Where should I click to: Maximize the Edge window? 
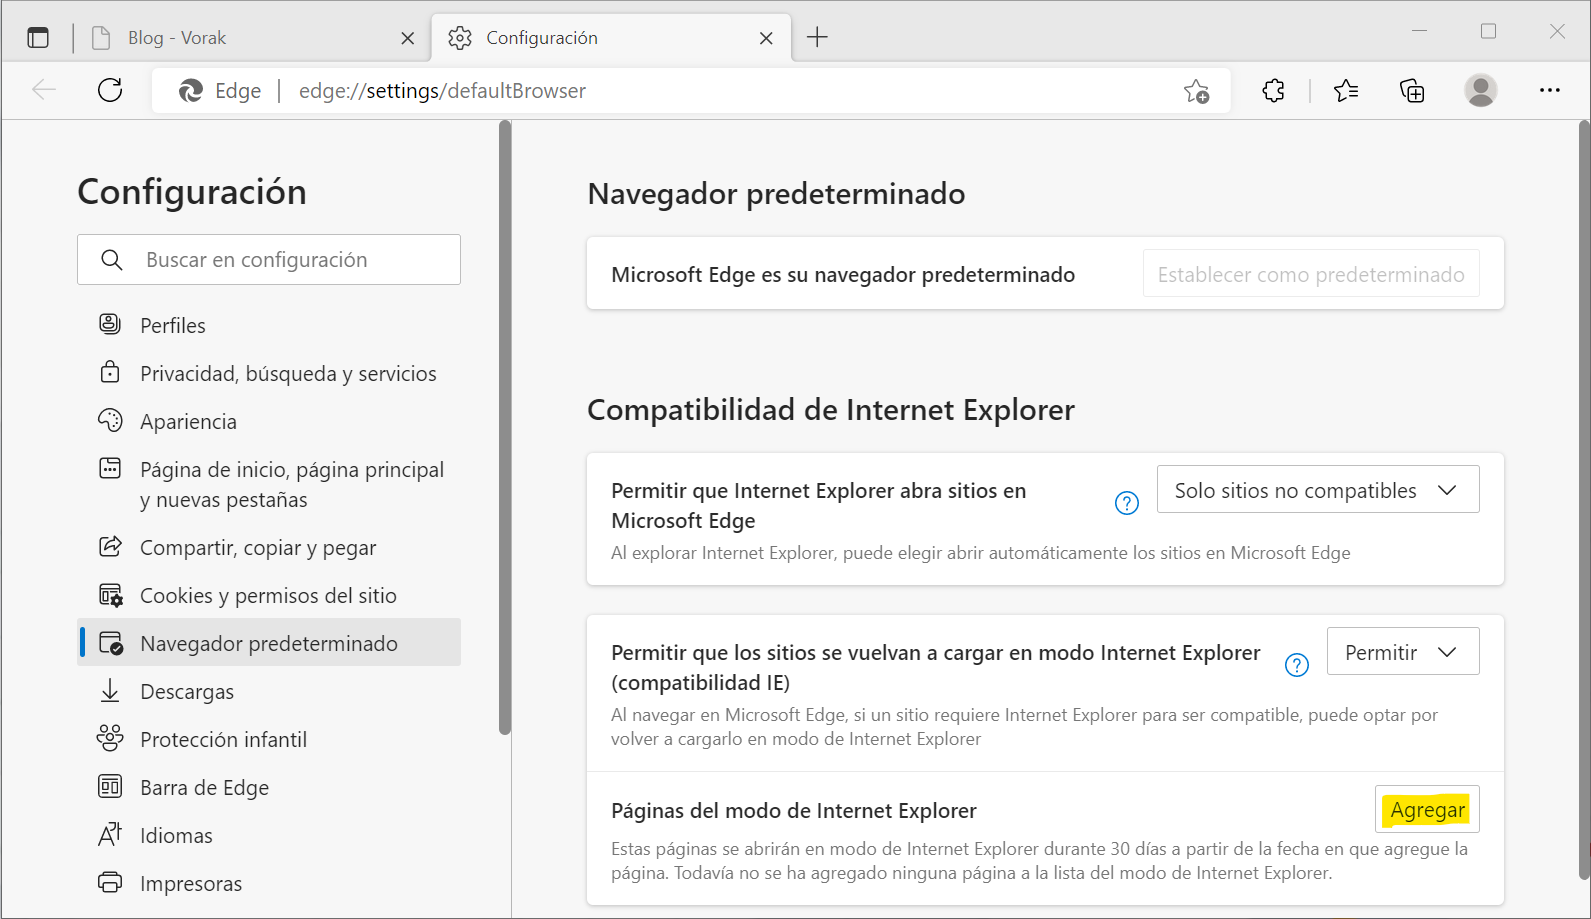pos(1488,31)
